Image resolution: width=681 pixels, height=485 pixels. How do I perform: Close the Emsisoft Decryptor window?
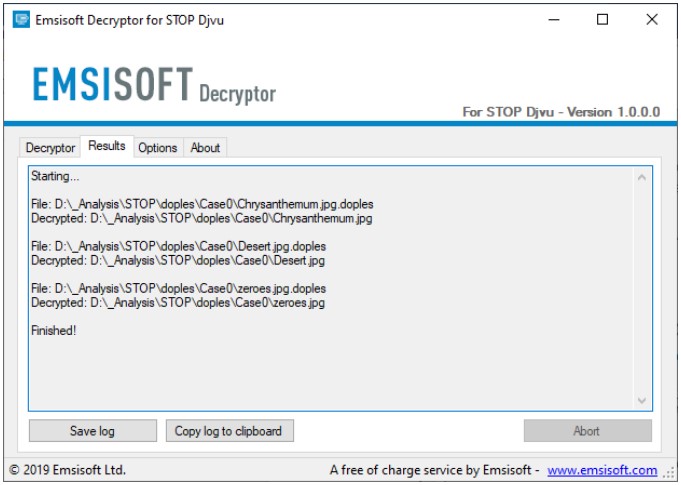pyautogui.click(x=653, y=19)
